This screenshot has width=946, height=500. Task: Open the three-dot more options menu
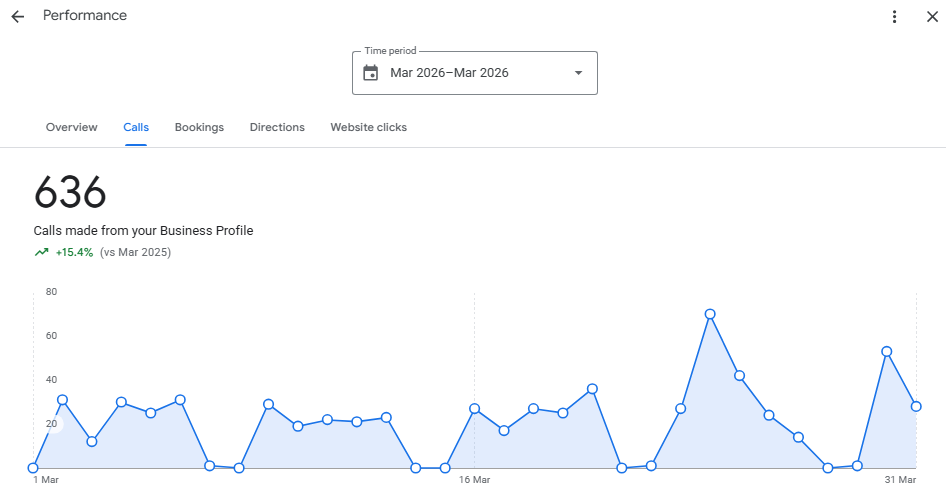tap(894, 16)
